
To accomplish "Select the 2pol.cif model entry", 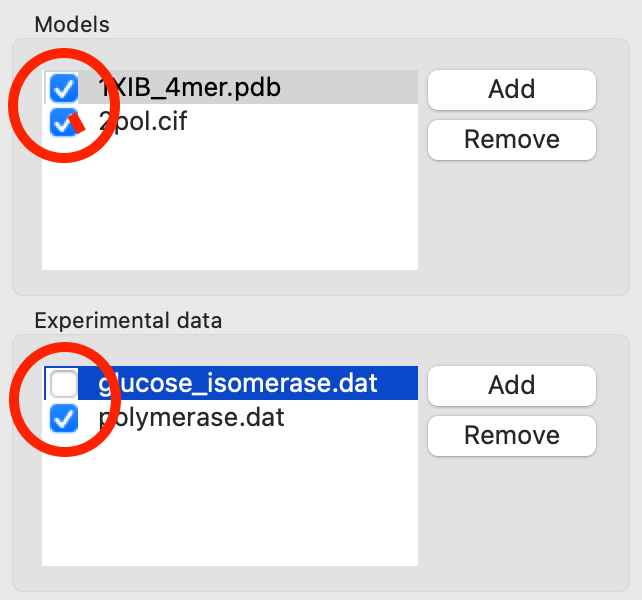I will click(142, 122).
